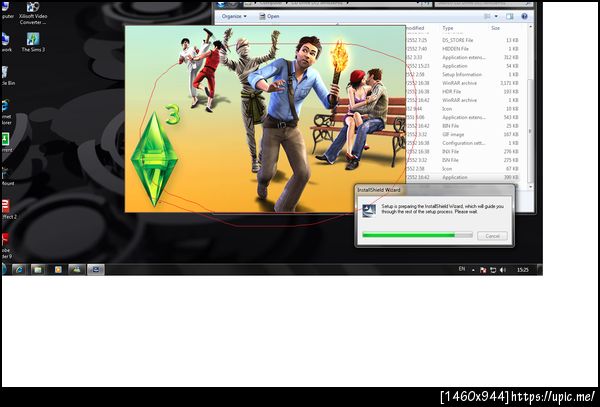Sort by Date modified column header

pos(415,28)
